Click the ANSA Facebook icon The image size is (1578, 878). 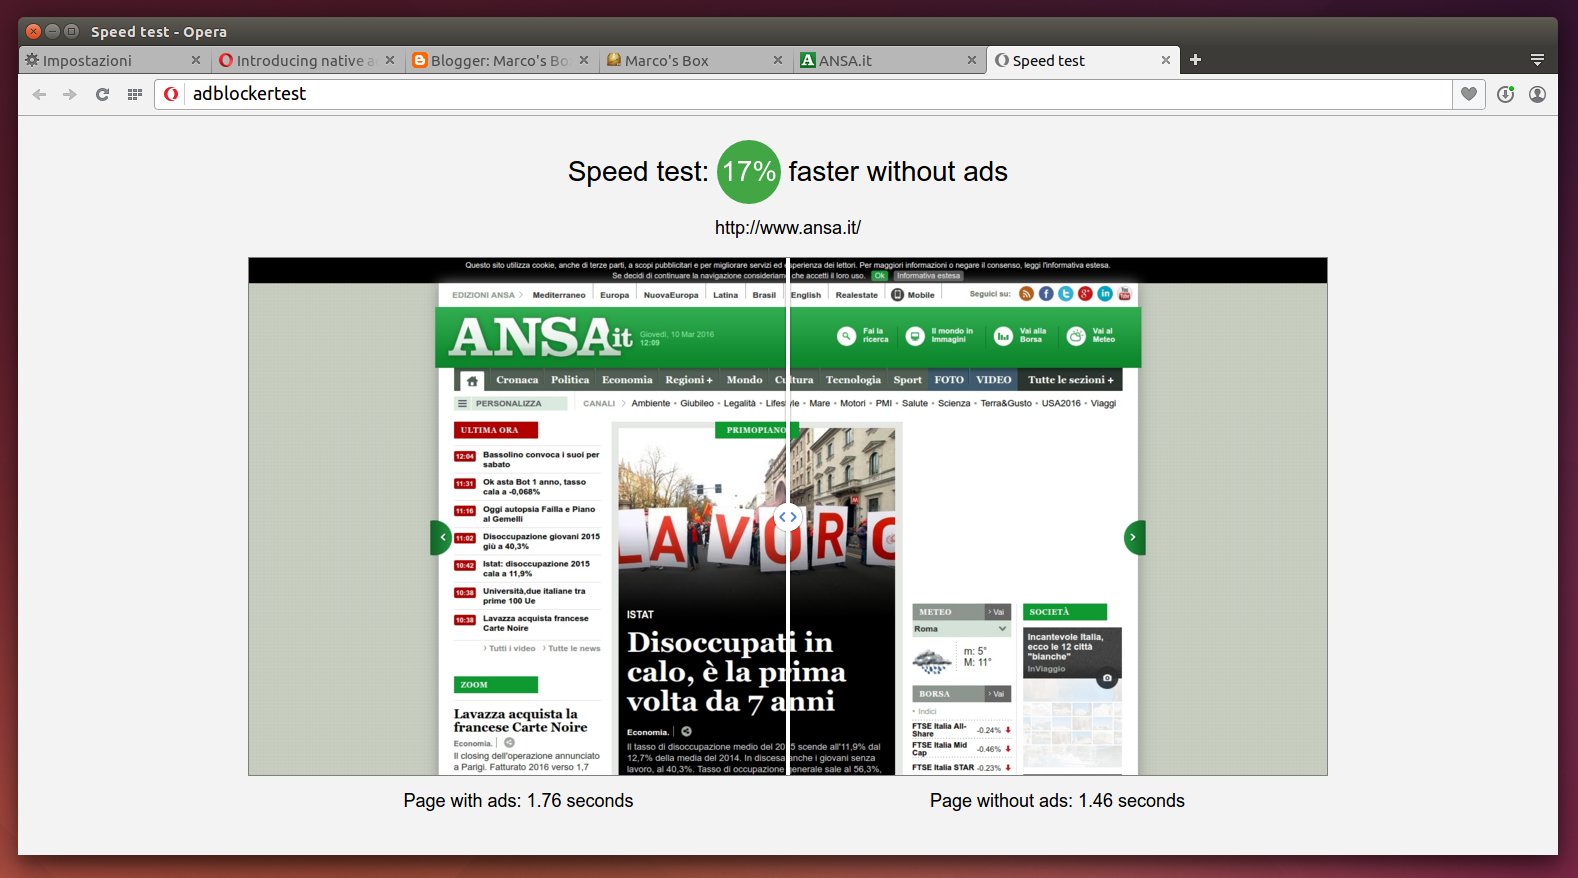tap(1046, 294)
